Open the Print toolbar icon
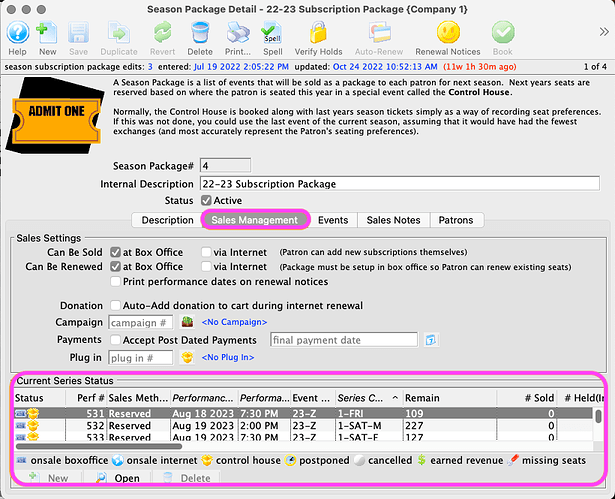Viewport: 615px width, 499px height. click(238, 32)
